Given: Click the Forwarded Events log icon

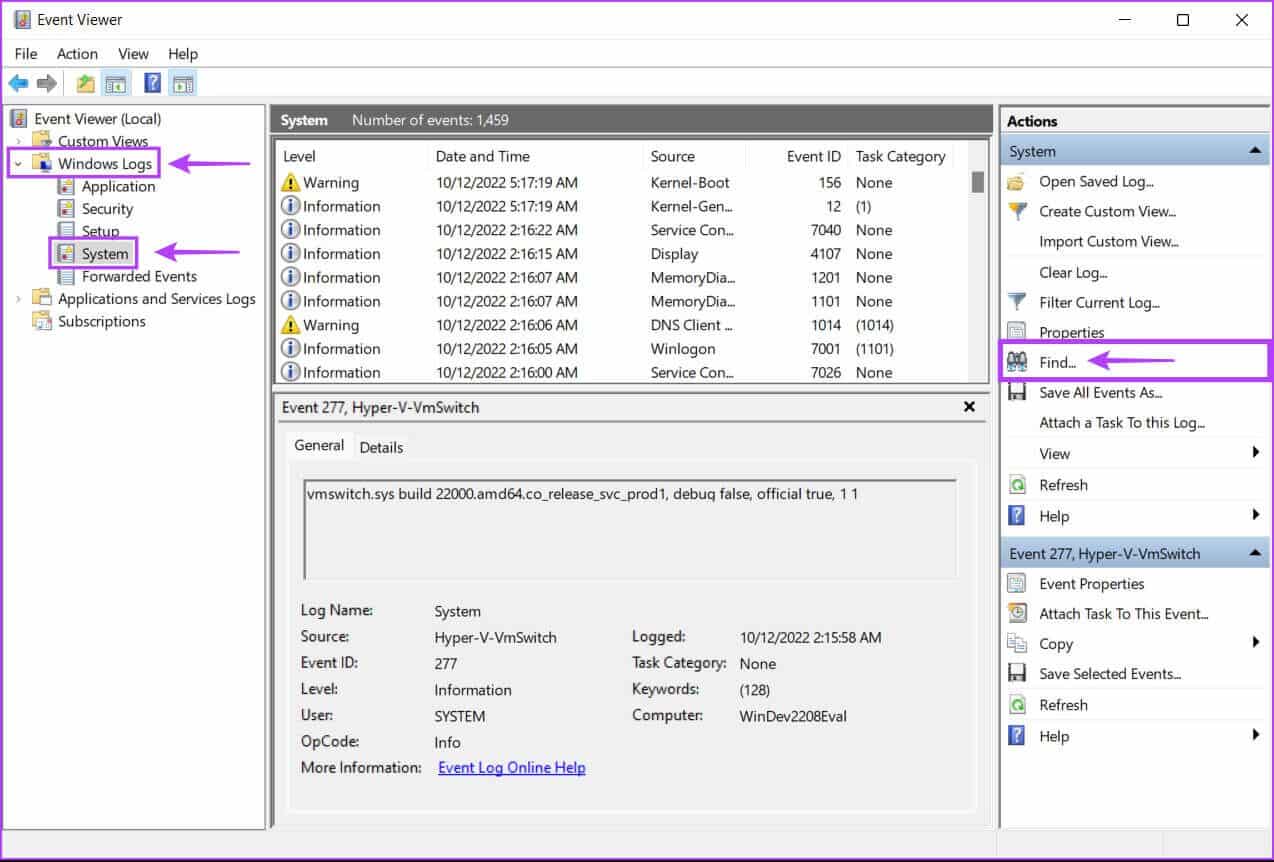Looking at the screenshot, I should coord(66,276).
